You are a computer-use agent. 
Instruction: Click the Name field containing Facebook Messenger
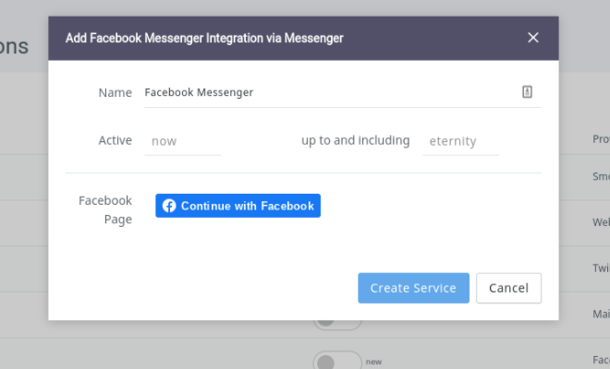click(x=343, y=93)
